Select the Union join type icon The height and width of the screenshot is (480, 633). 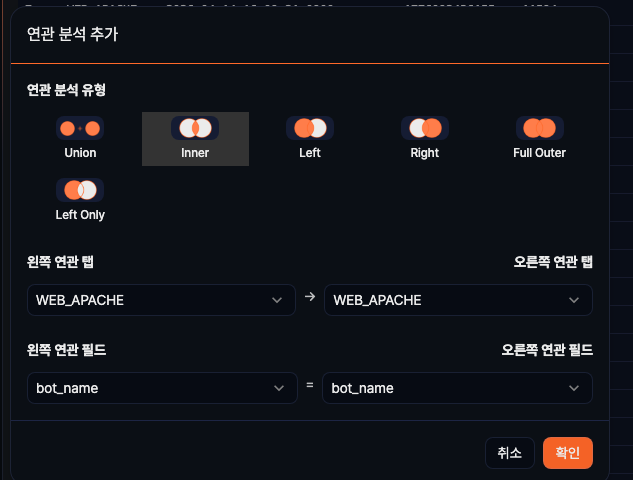(80, 128)
